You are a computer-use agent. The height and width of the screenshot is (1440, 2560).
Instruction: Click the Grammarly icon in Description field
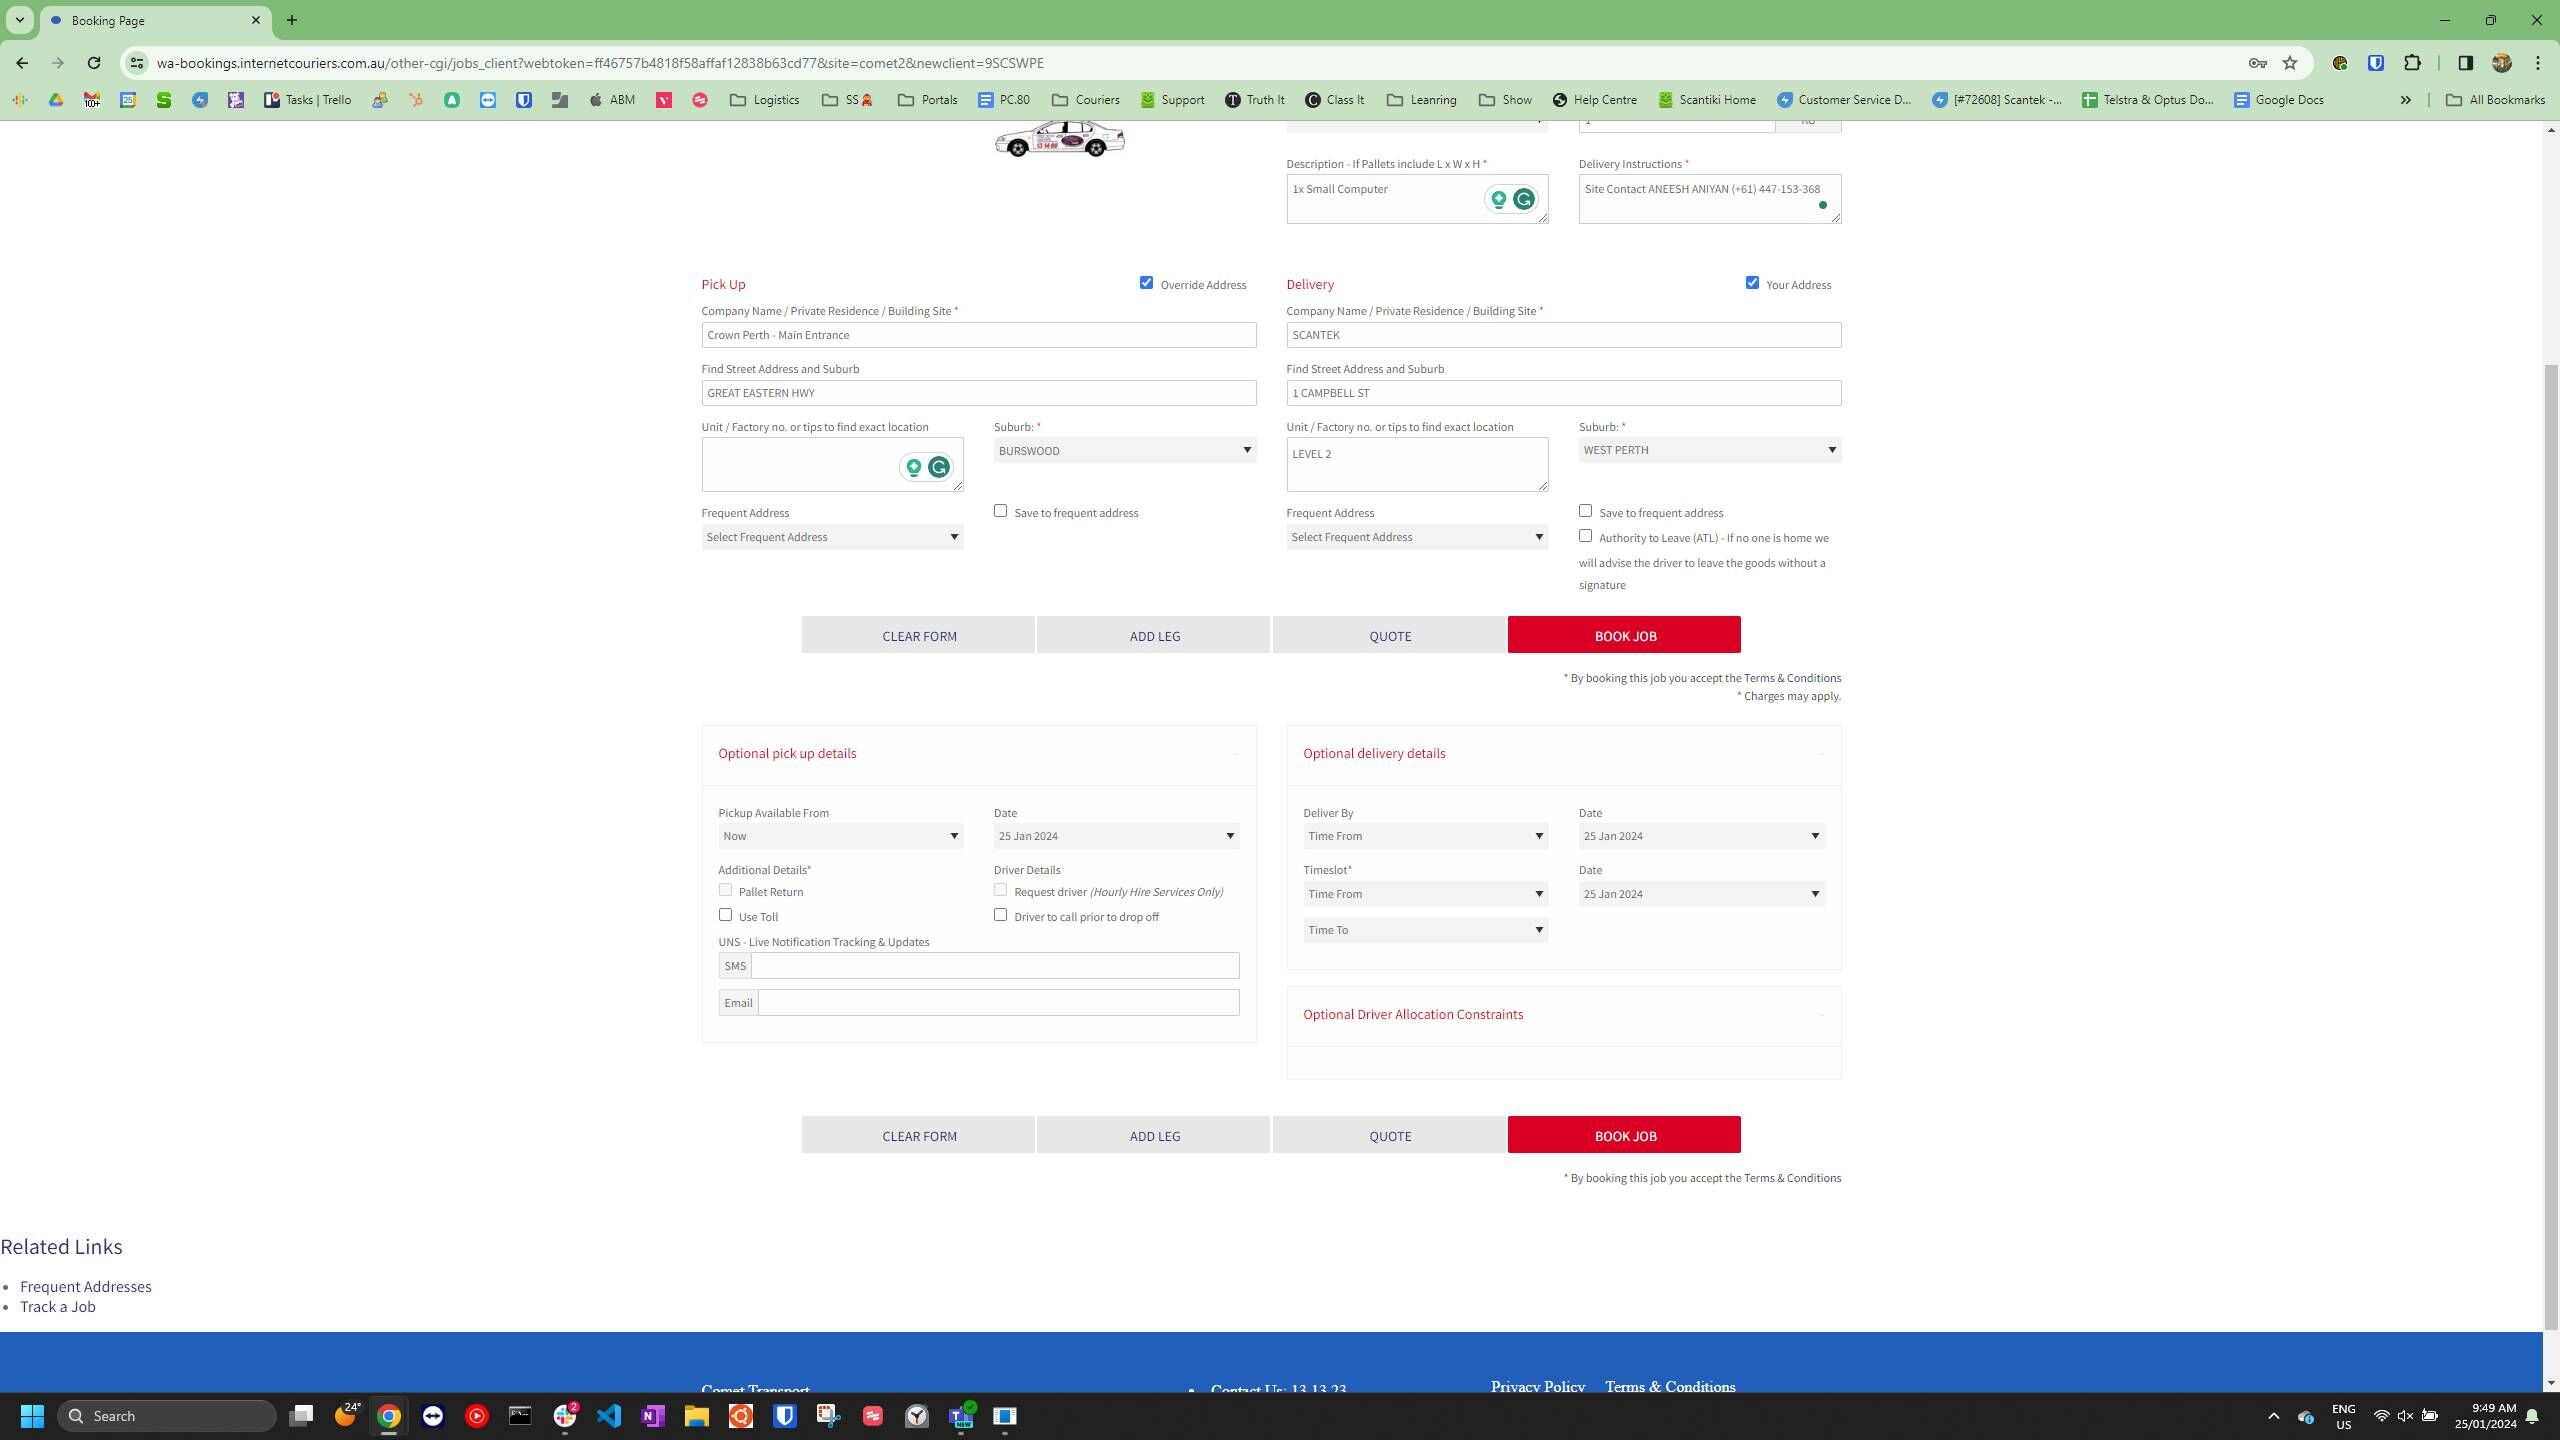(x=1523, y=199)
